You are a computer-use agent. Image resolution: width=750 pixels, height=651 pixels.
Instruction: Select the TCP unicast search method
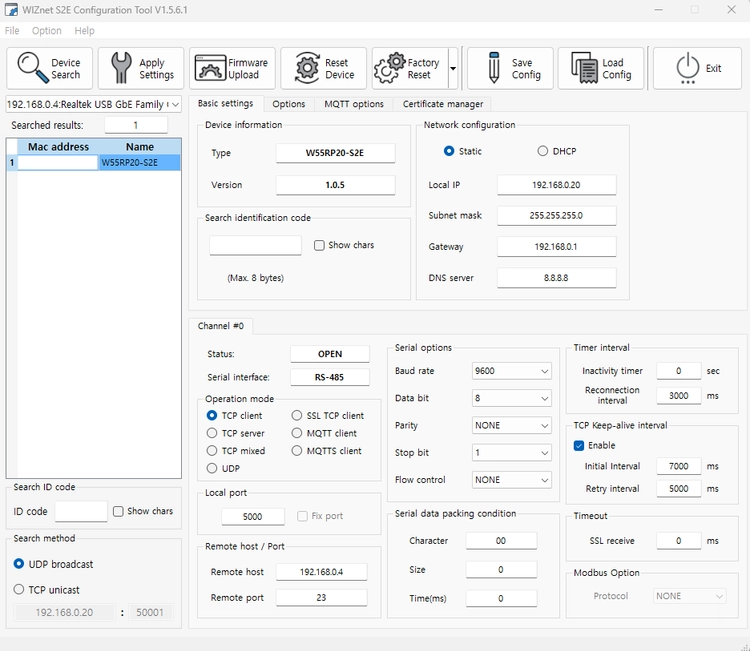19,590
